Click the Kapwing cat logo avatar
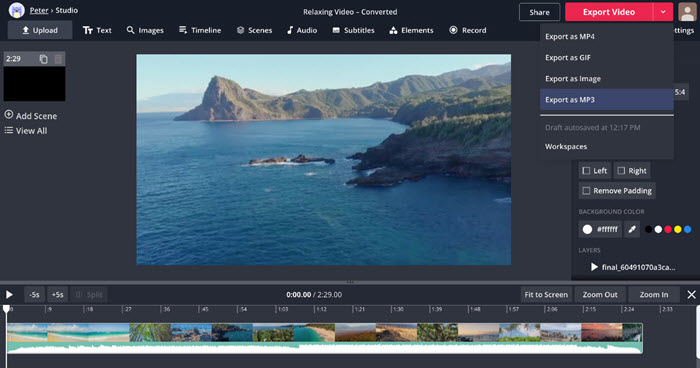700x368 pixels. click(17, 10)
